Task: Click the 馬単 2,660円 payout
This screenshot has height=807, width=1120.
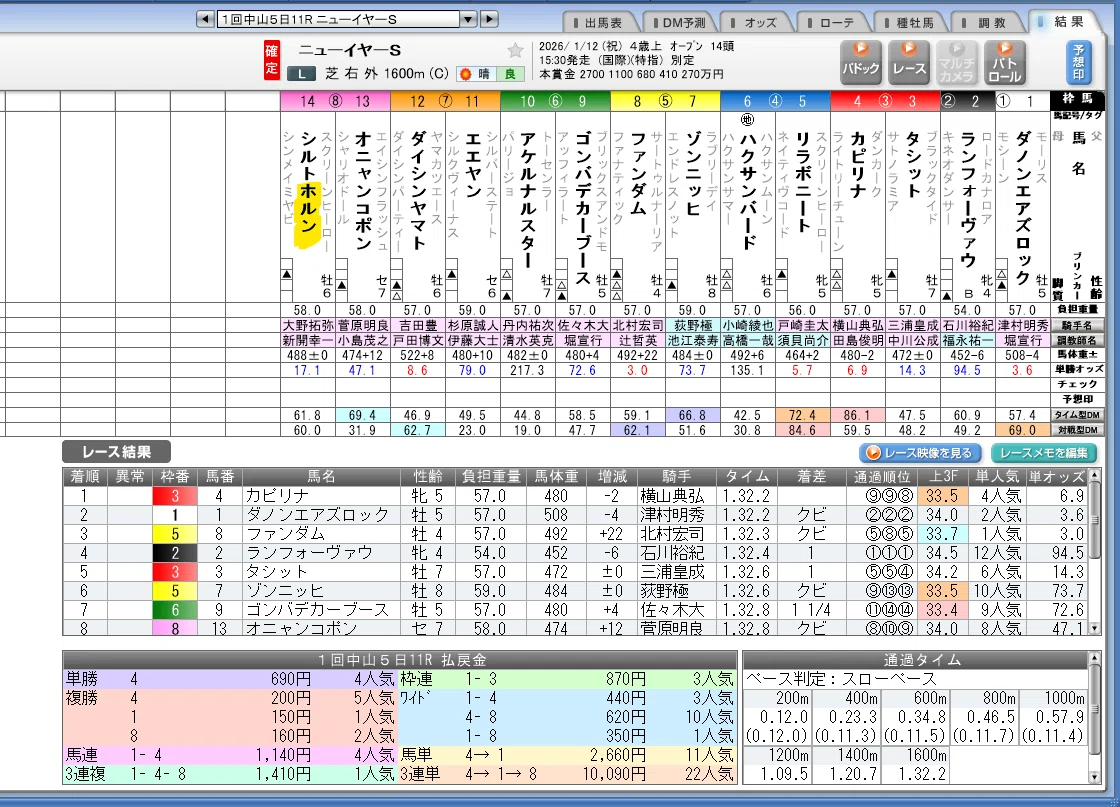Action: pos(567,755)
